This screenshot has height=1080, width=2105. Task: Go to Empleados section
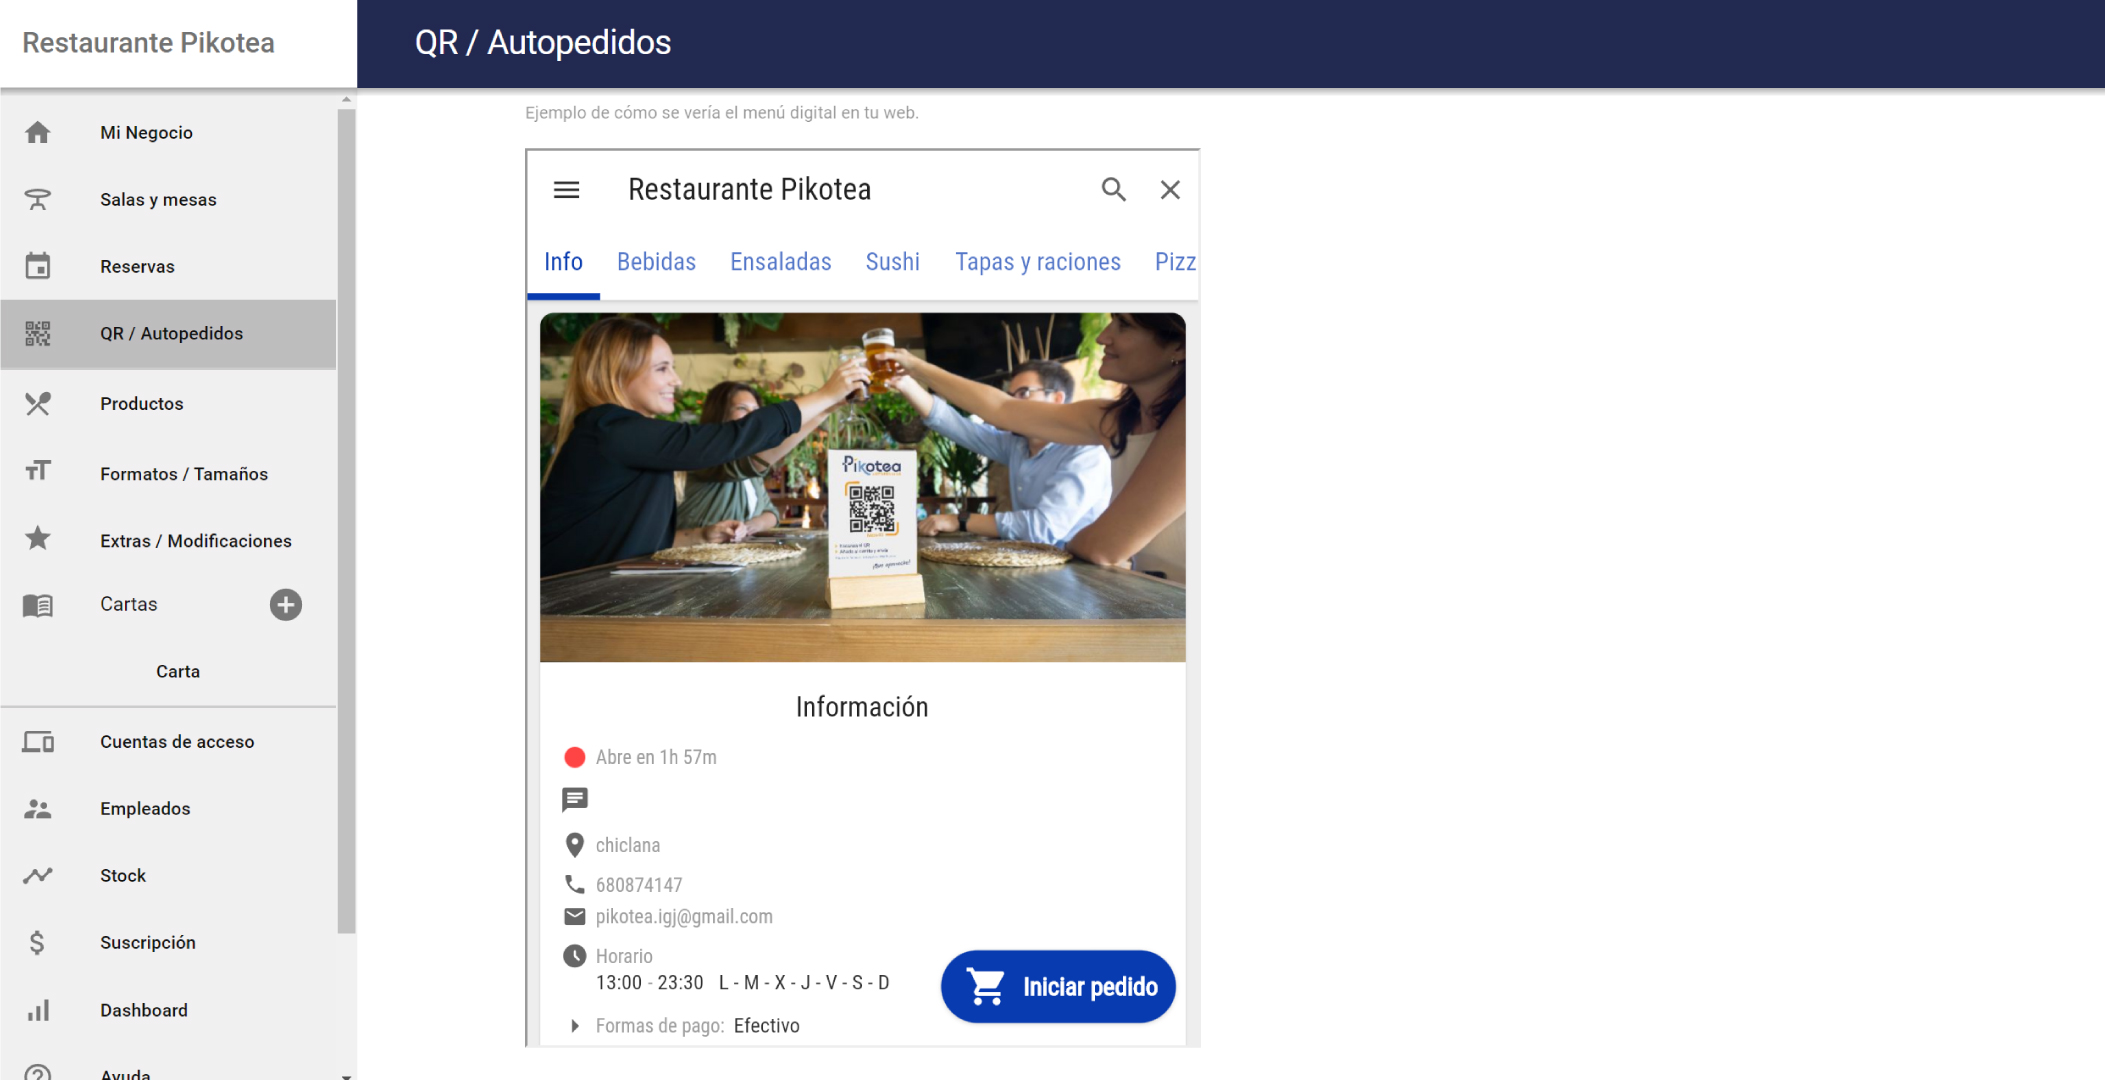click(168, 808)
